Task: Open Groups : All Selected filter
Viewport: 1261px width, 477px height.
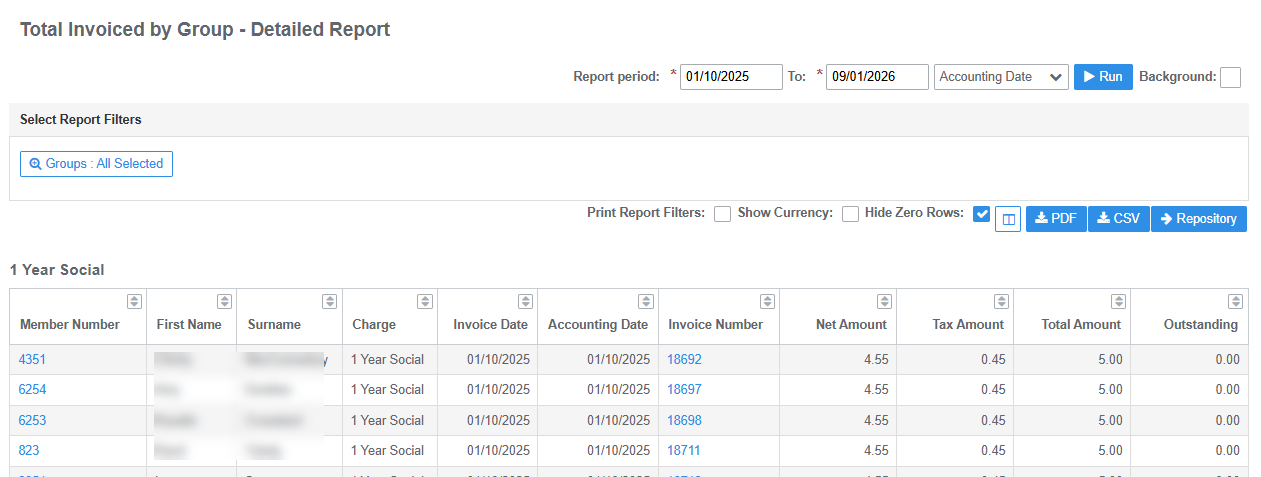Action: [x=96, y=164]
